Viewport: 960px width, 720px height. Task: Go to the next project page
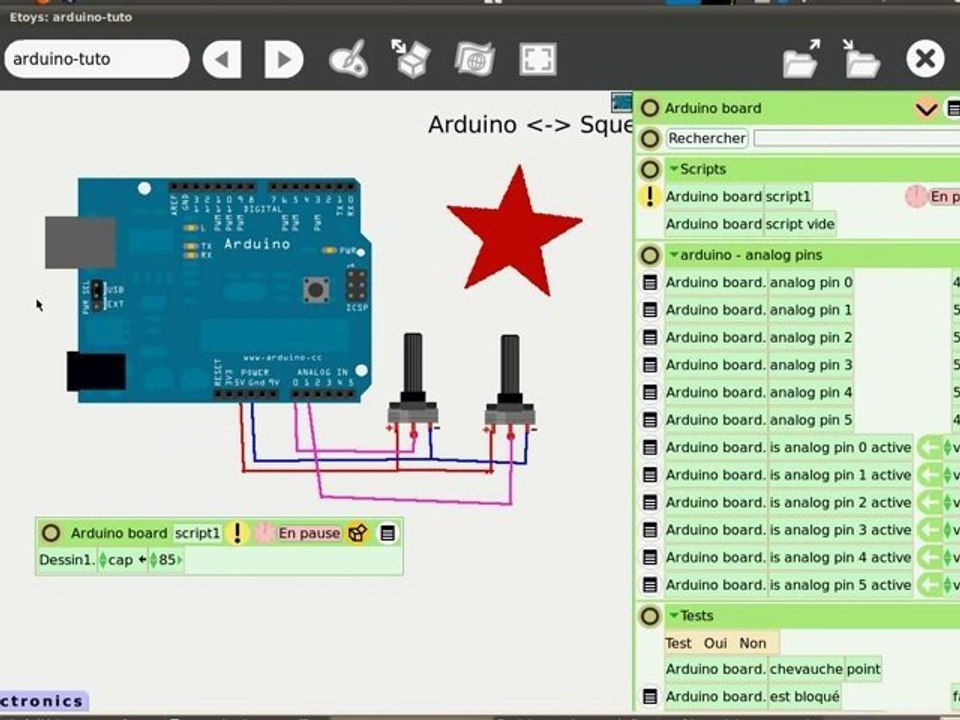pos(283,59)
